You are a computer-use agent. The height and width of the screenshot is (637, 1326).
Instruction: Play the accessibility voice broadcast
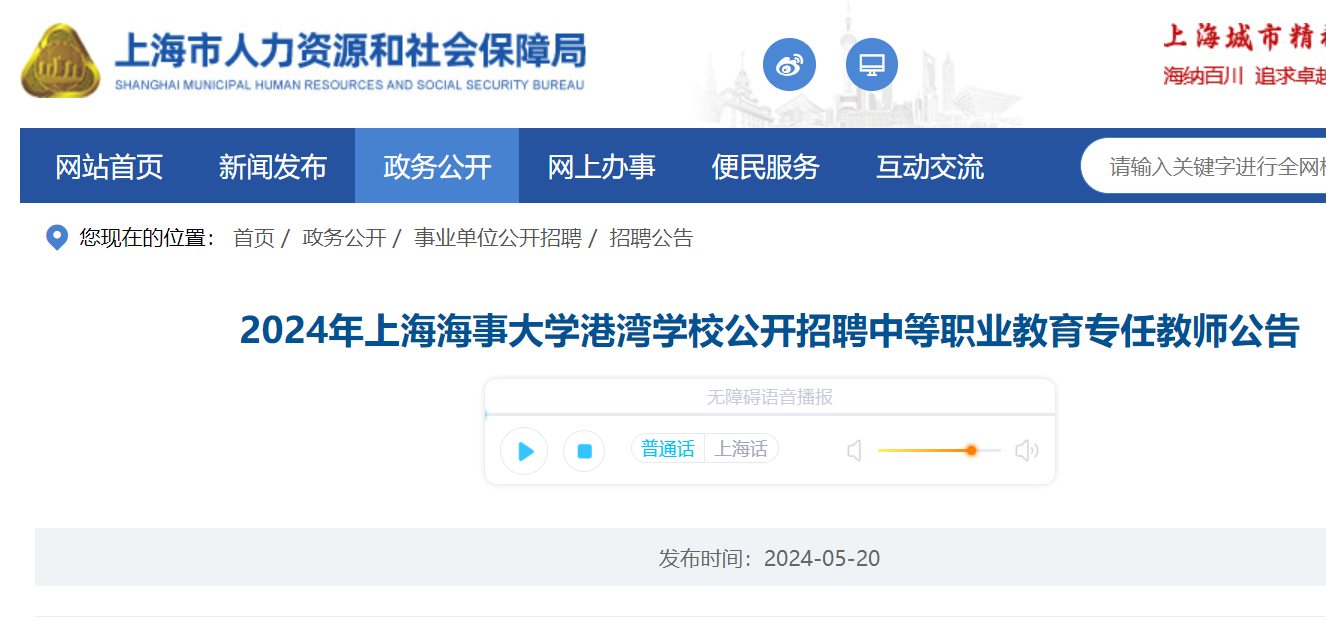(524, 451)
